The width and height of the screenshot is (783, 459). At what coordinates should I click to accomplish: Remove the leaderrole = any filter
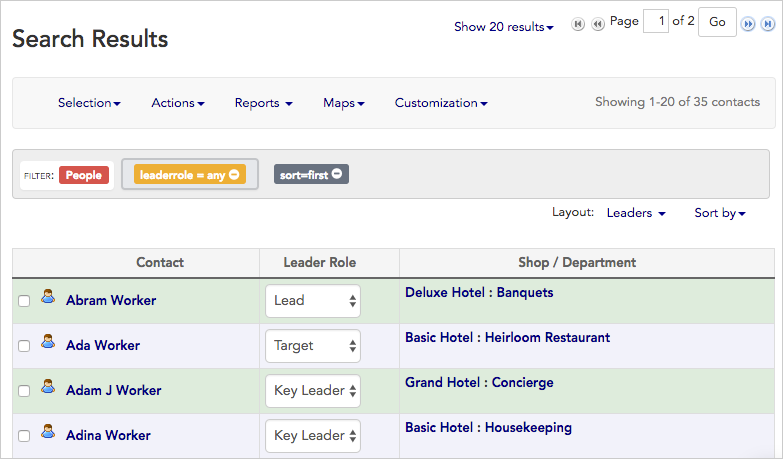[x=234, y=175]
